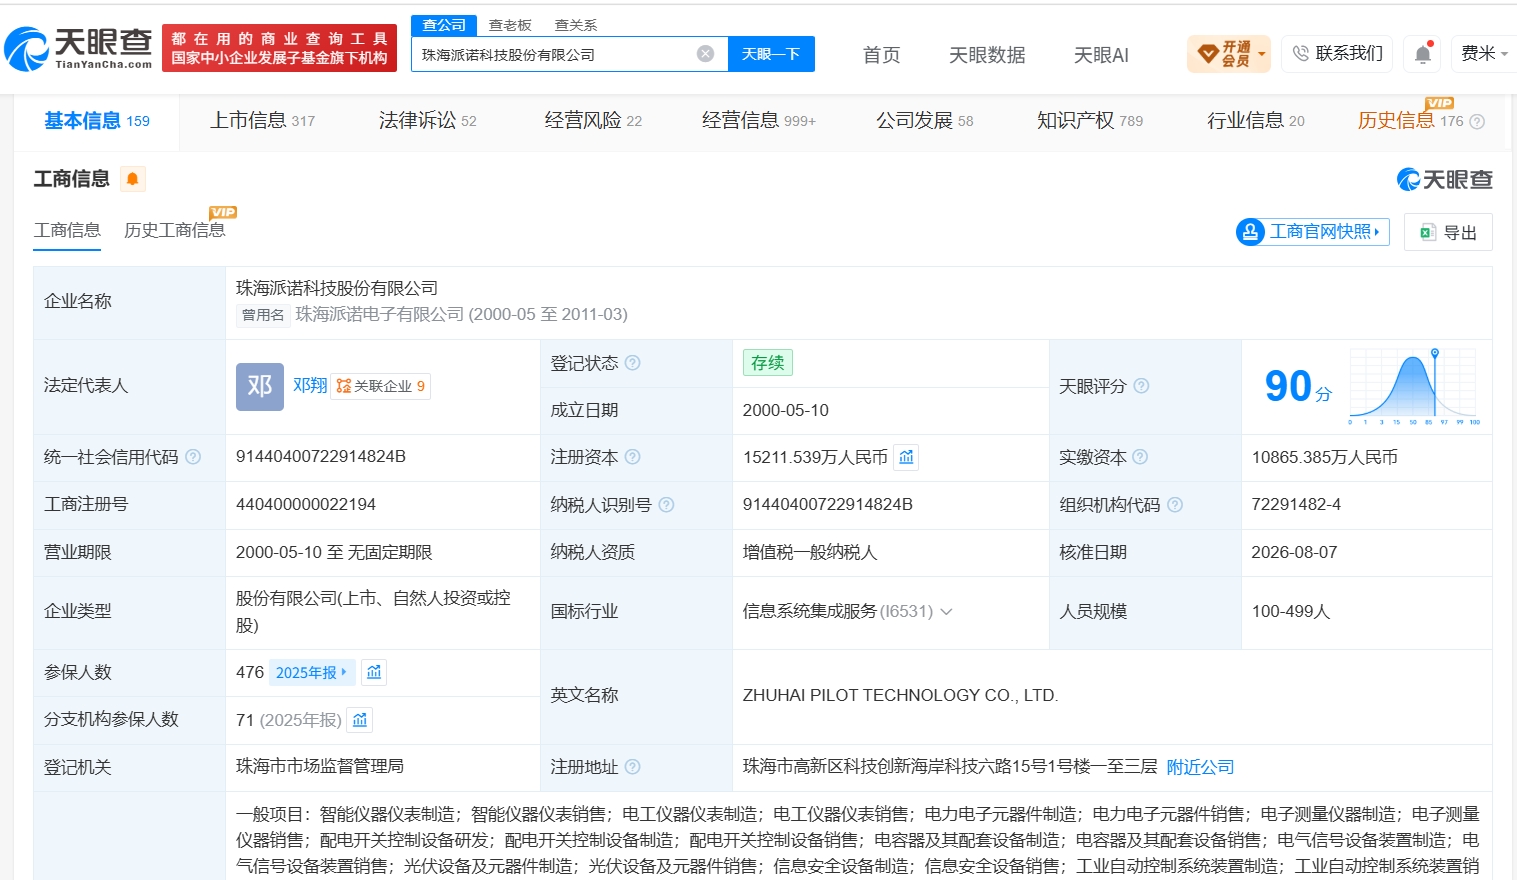1517x880 pixels.
Task: Open help icon next to 天眼评分
Action: click(x=1141, y=386)
